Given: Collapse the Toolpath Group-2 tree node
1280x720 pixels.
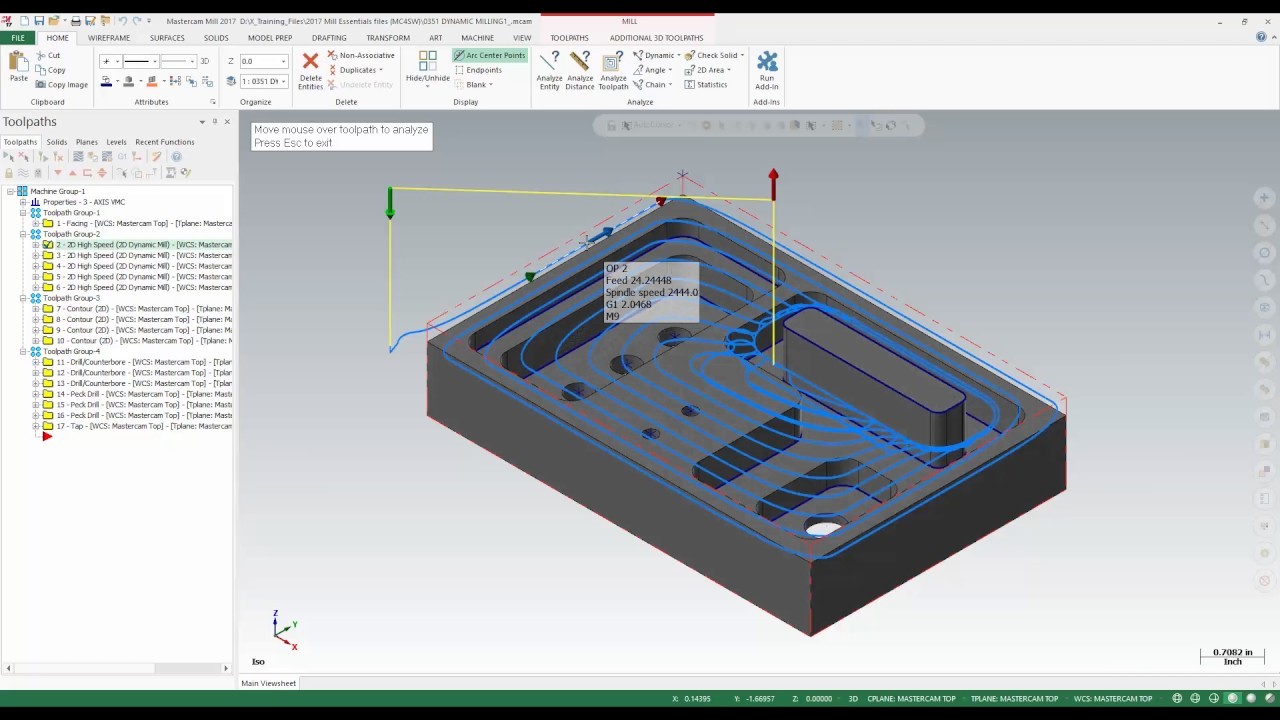Looking at the screenshot, I should pyautogui.click(x=23, y=234).
